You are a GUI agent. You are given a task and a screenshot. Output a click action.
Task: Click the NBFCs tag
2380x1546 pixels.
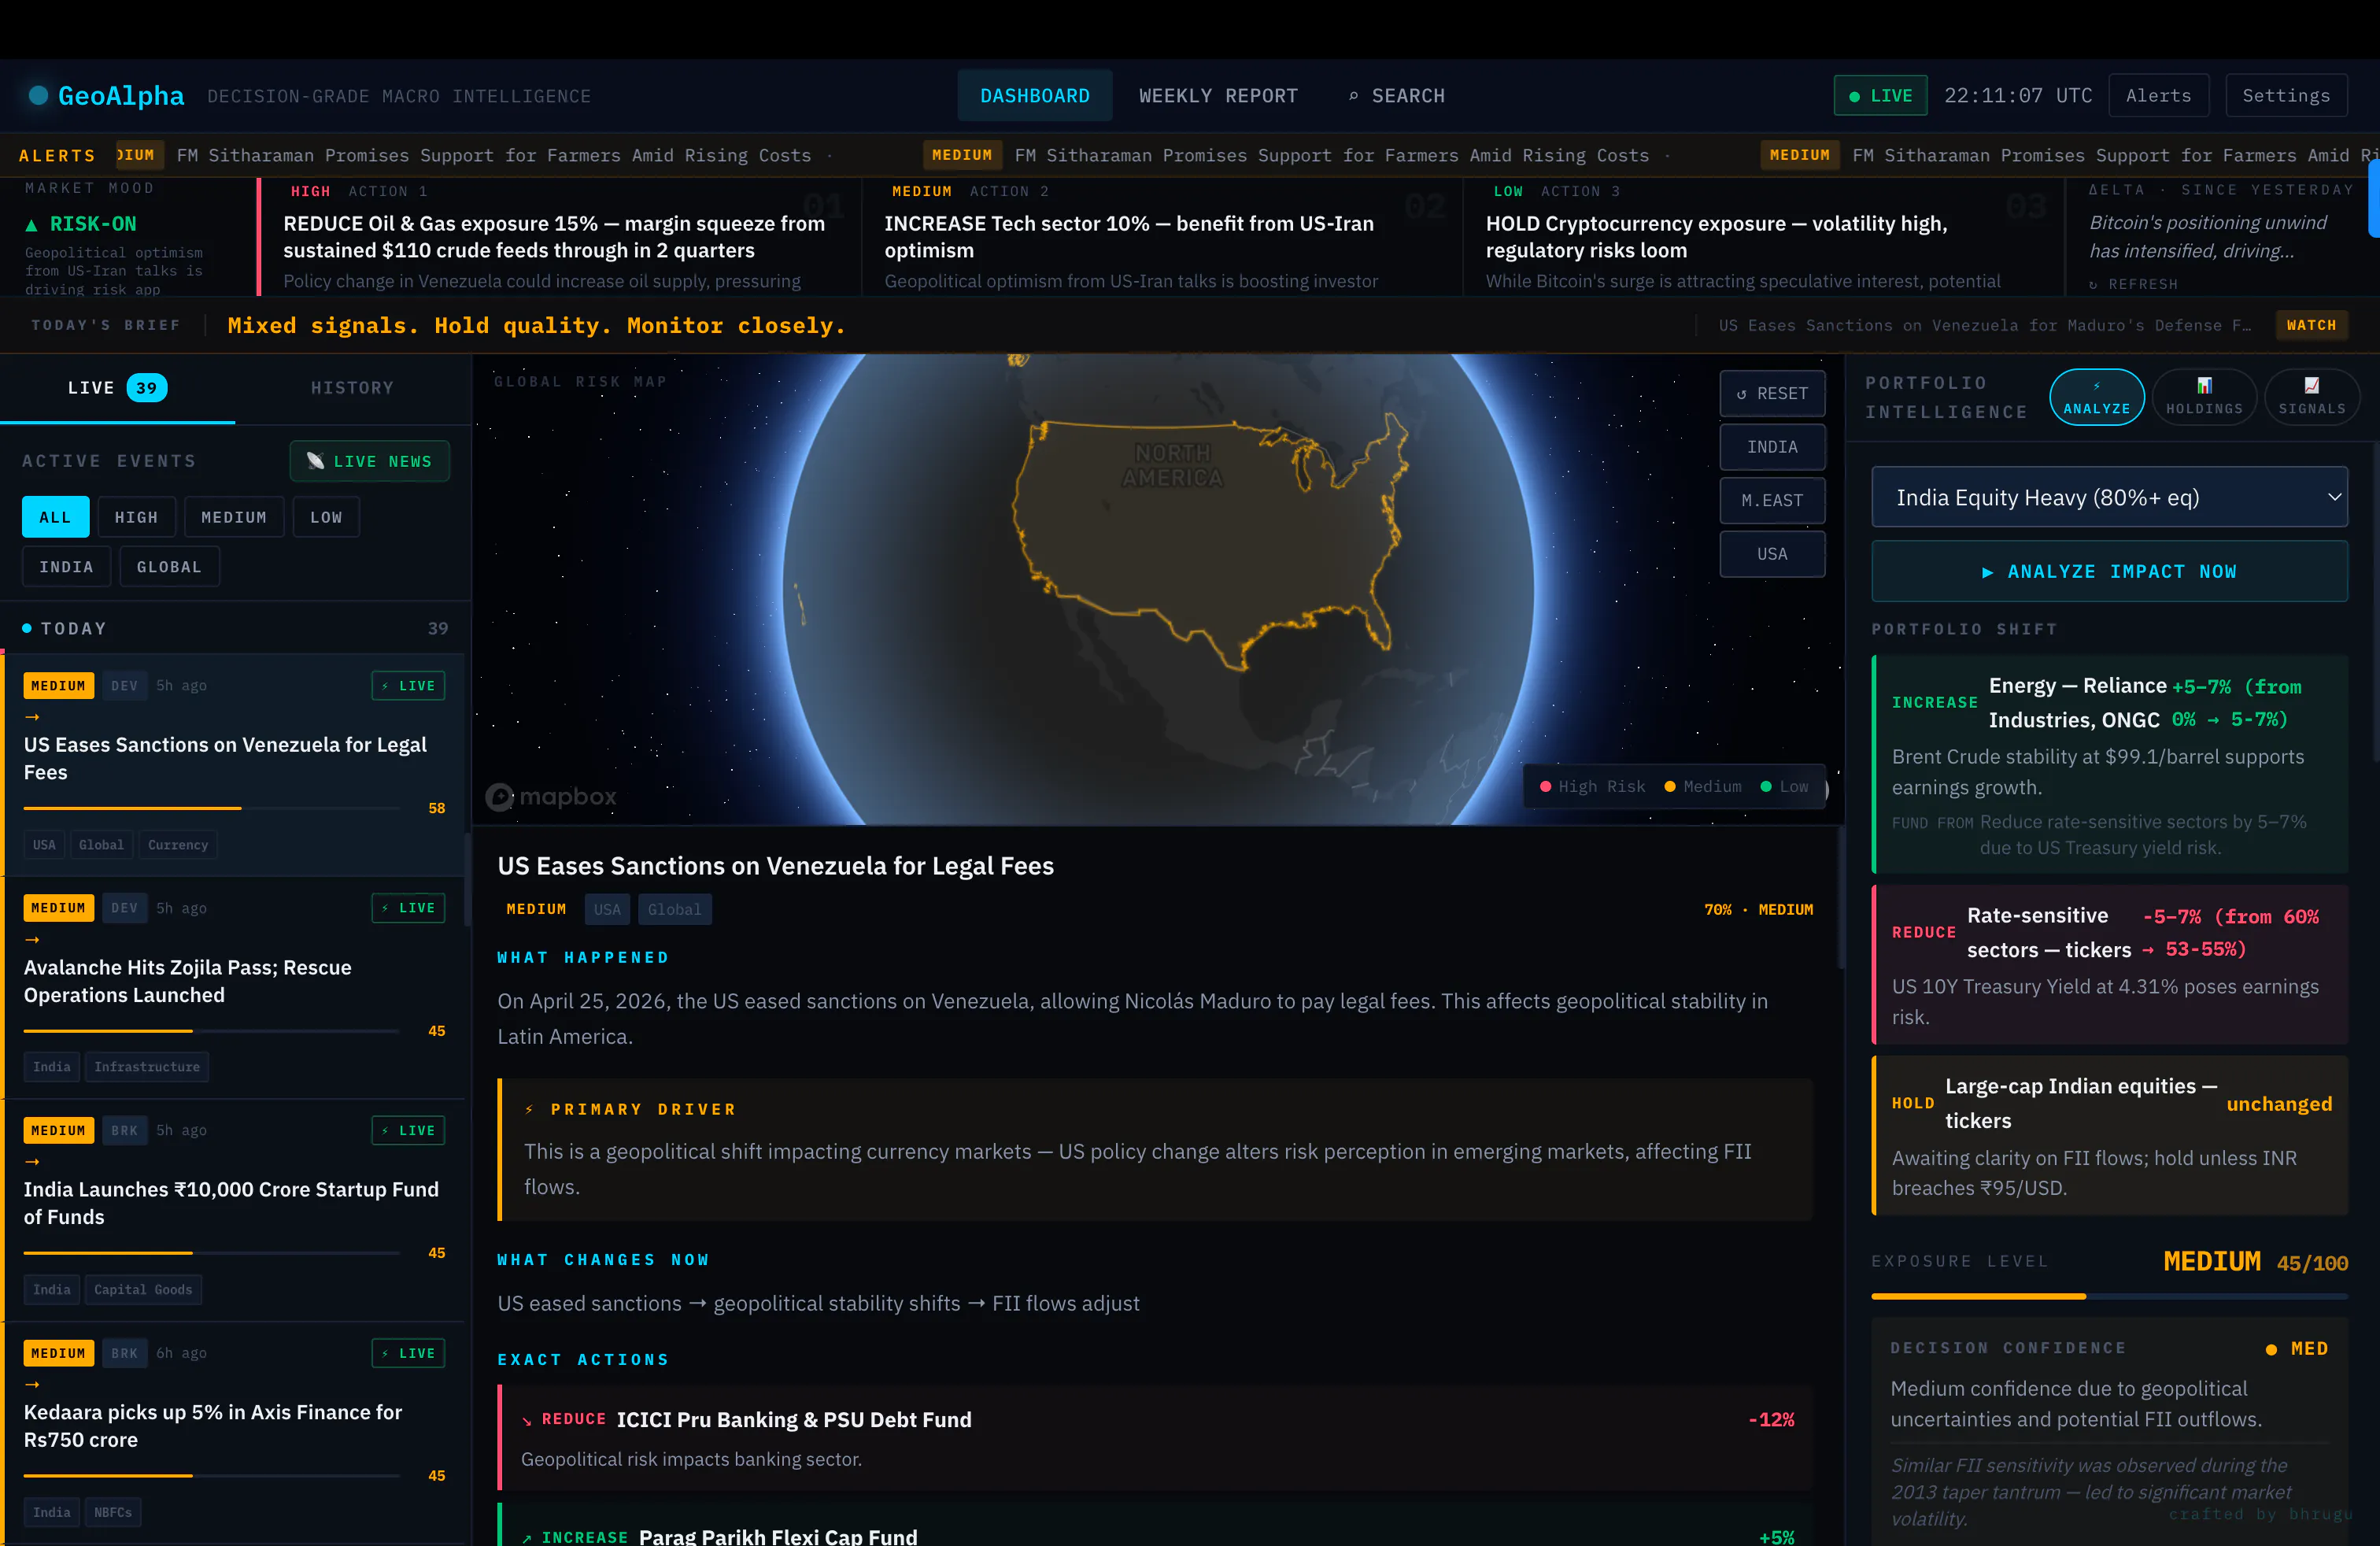113,1513
